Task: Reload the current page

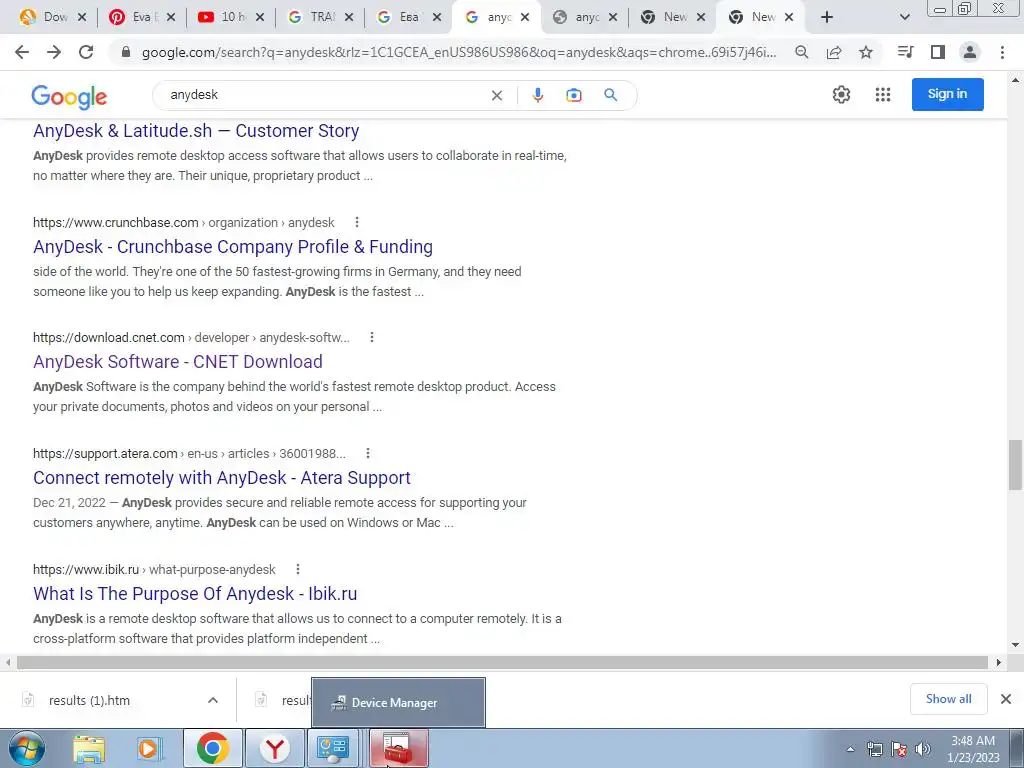Action: click(86, 52)
